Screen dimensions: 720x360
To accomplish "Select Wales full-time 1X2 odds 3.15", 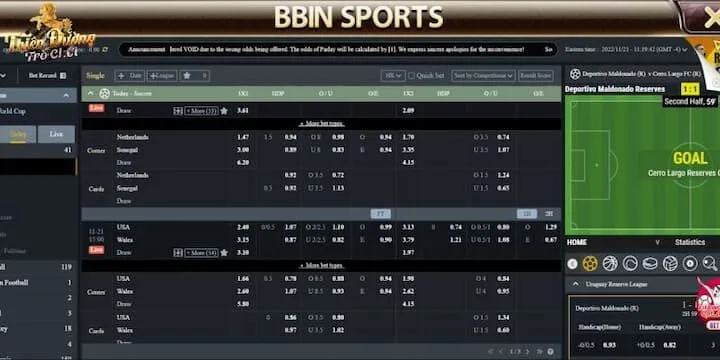I will coord(243,240).
